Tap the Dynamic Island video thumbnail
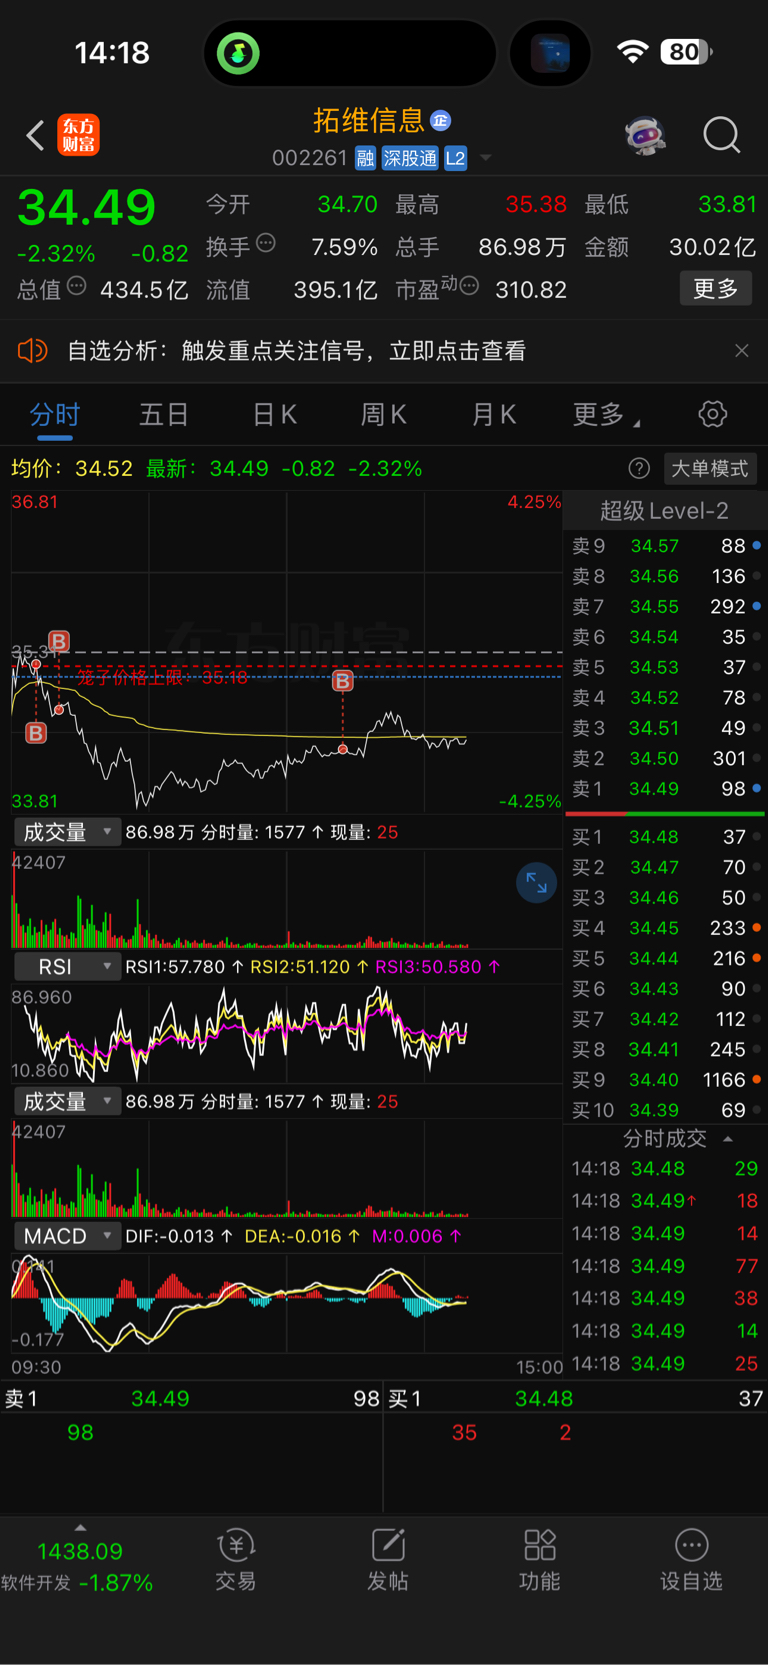 click(x=550, y=53)
